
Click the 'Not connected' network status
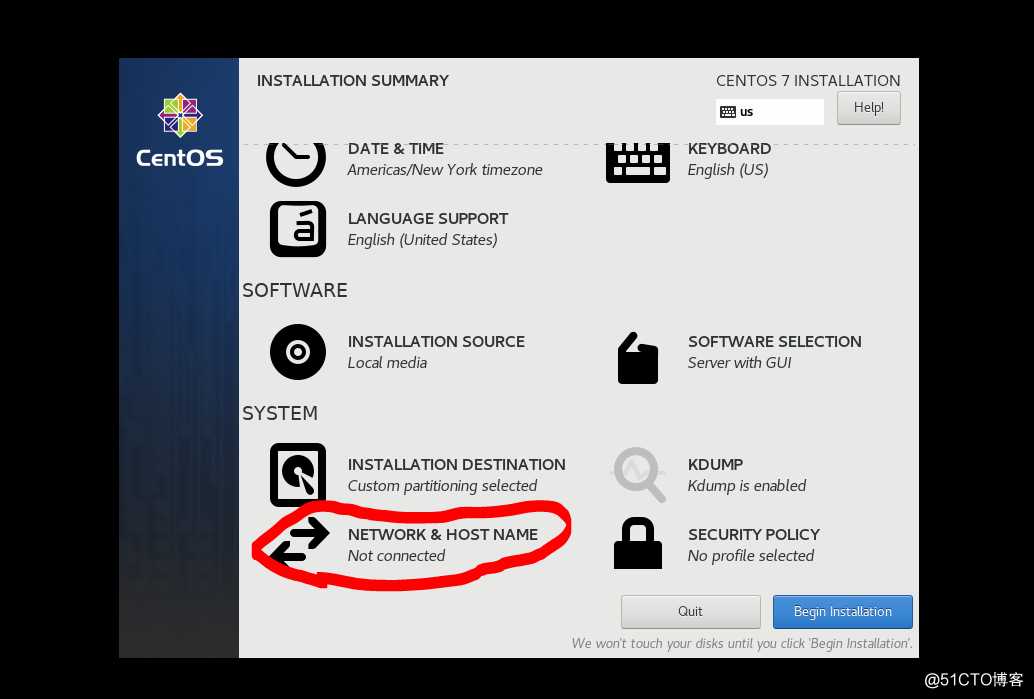tap(396, 556)
